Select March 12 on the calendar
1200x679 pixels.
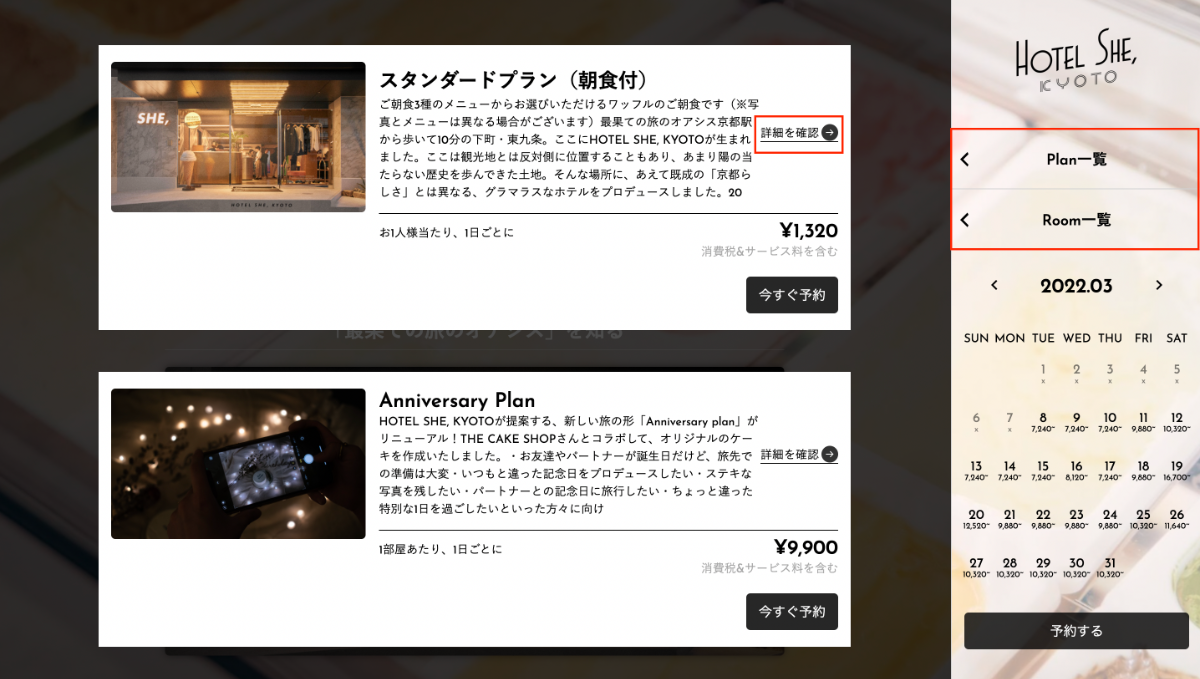tap(1177, 422)
